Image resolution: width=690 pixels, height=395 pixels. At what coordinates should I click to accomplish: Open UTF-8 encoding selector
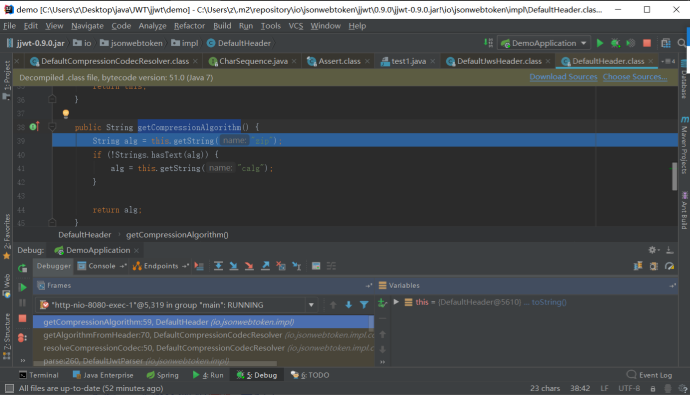click(x=629, y=388)
